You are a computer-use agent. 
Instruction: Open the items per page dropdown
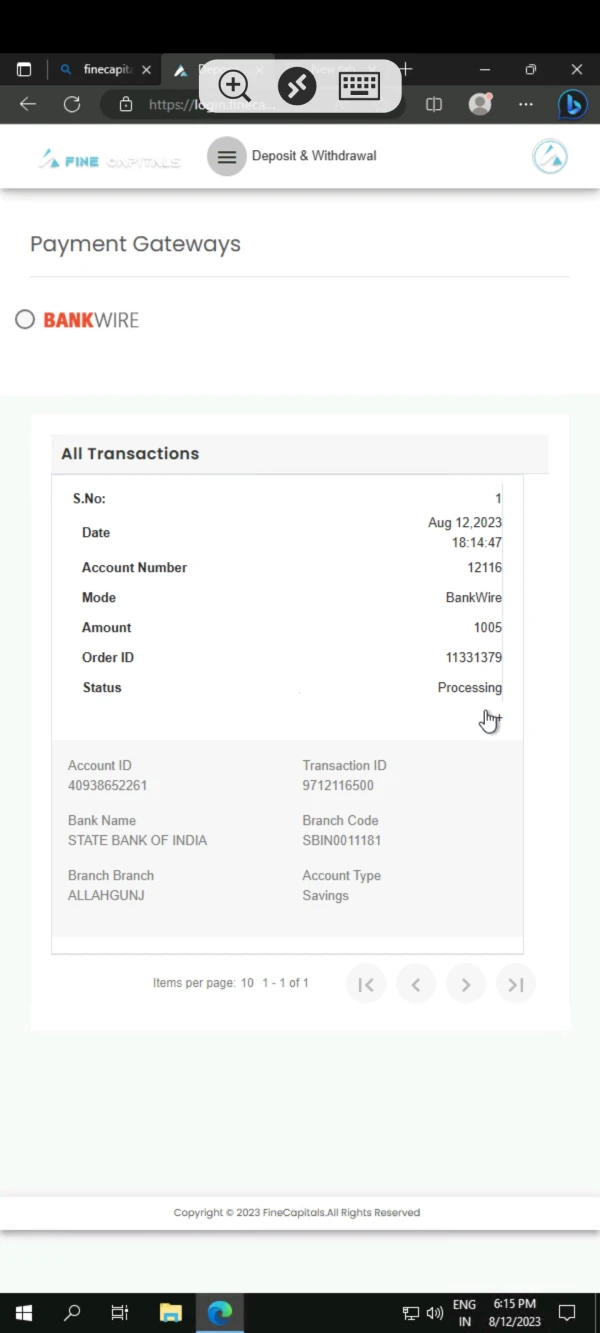click(247, 983)
